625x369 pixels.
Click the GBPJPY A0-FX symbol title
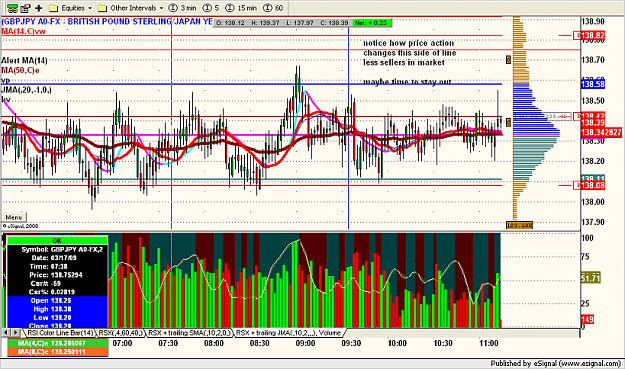click(x=107, y=22)
